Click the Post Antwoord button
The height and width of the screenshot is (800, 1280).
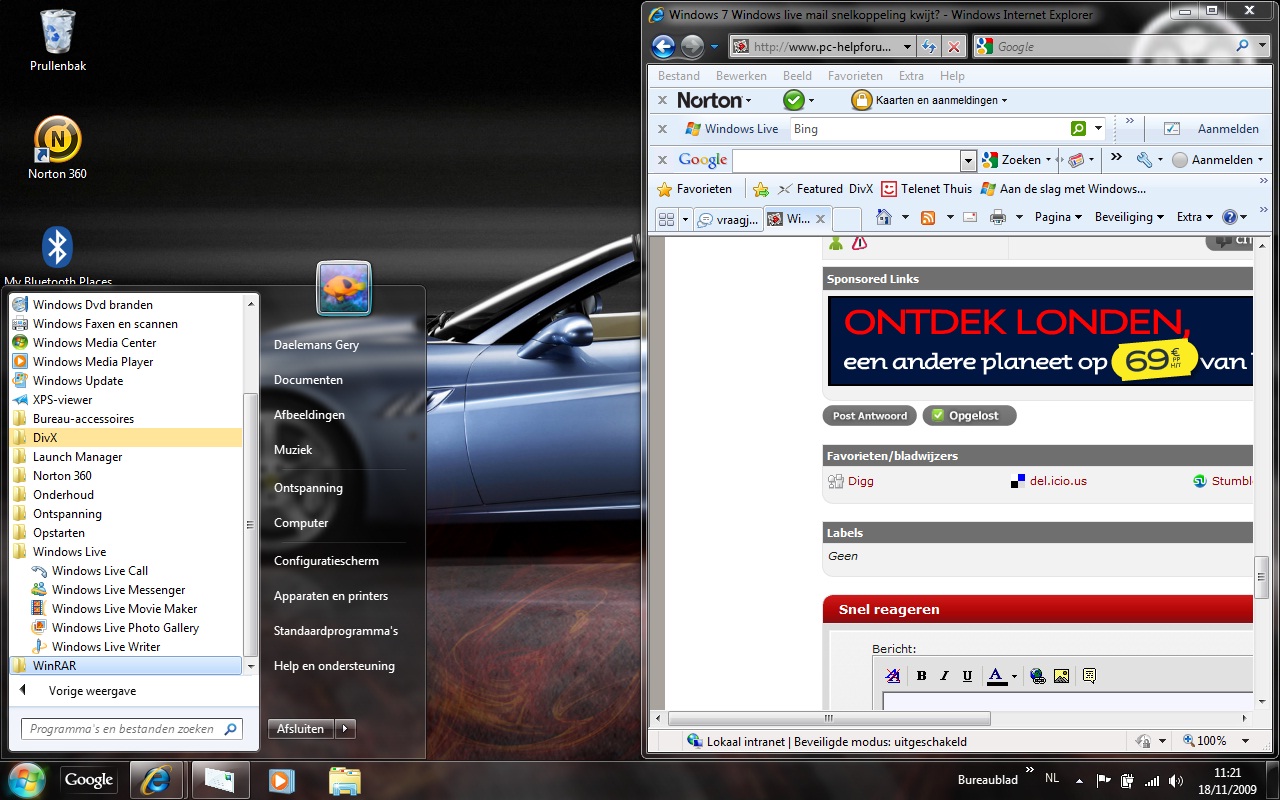pos(870,416)
